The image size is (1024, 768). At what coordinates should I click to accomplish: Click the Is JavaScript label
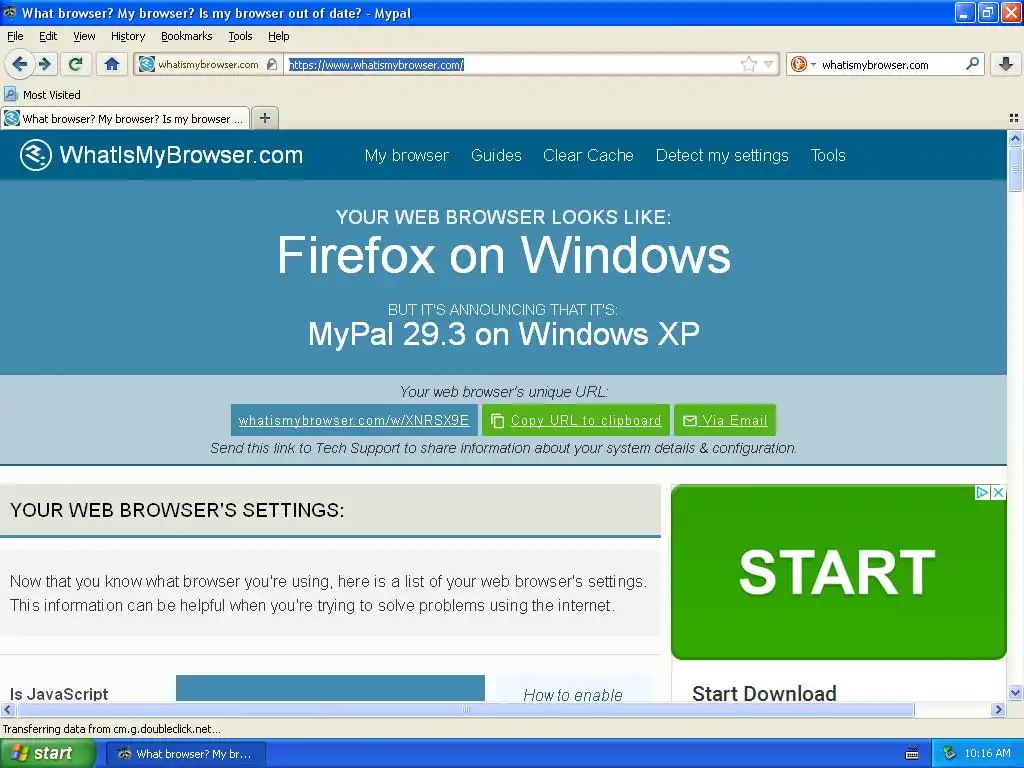59,694
